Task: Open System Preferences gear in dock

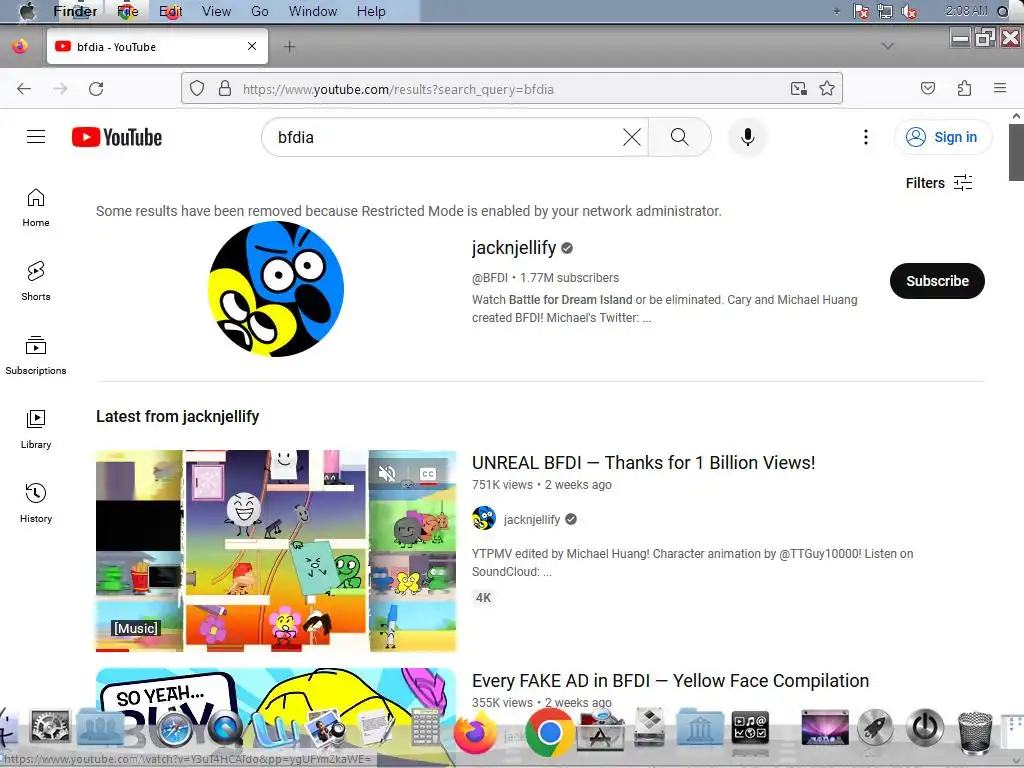Action: tap(50, 729)
